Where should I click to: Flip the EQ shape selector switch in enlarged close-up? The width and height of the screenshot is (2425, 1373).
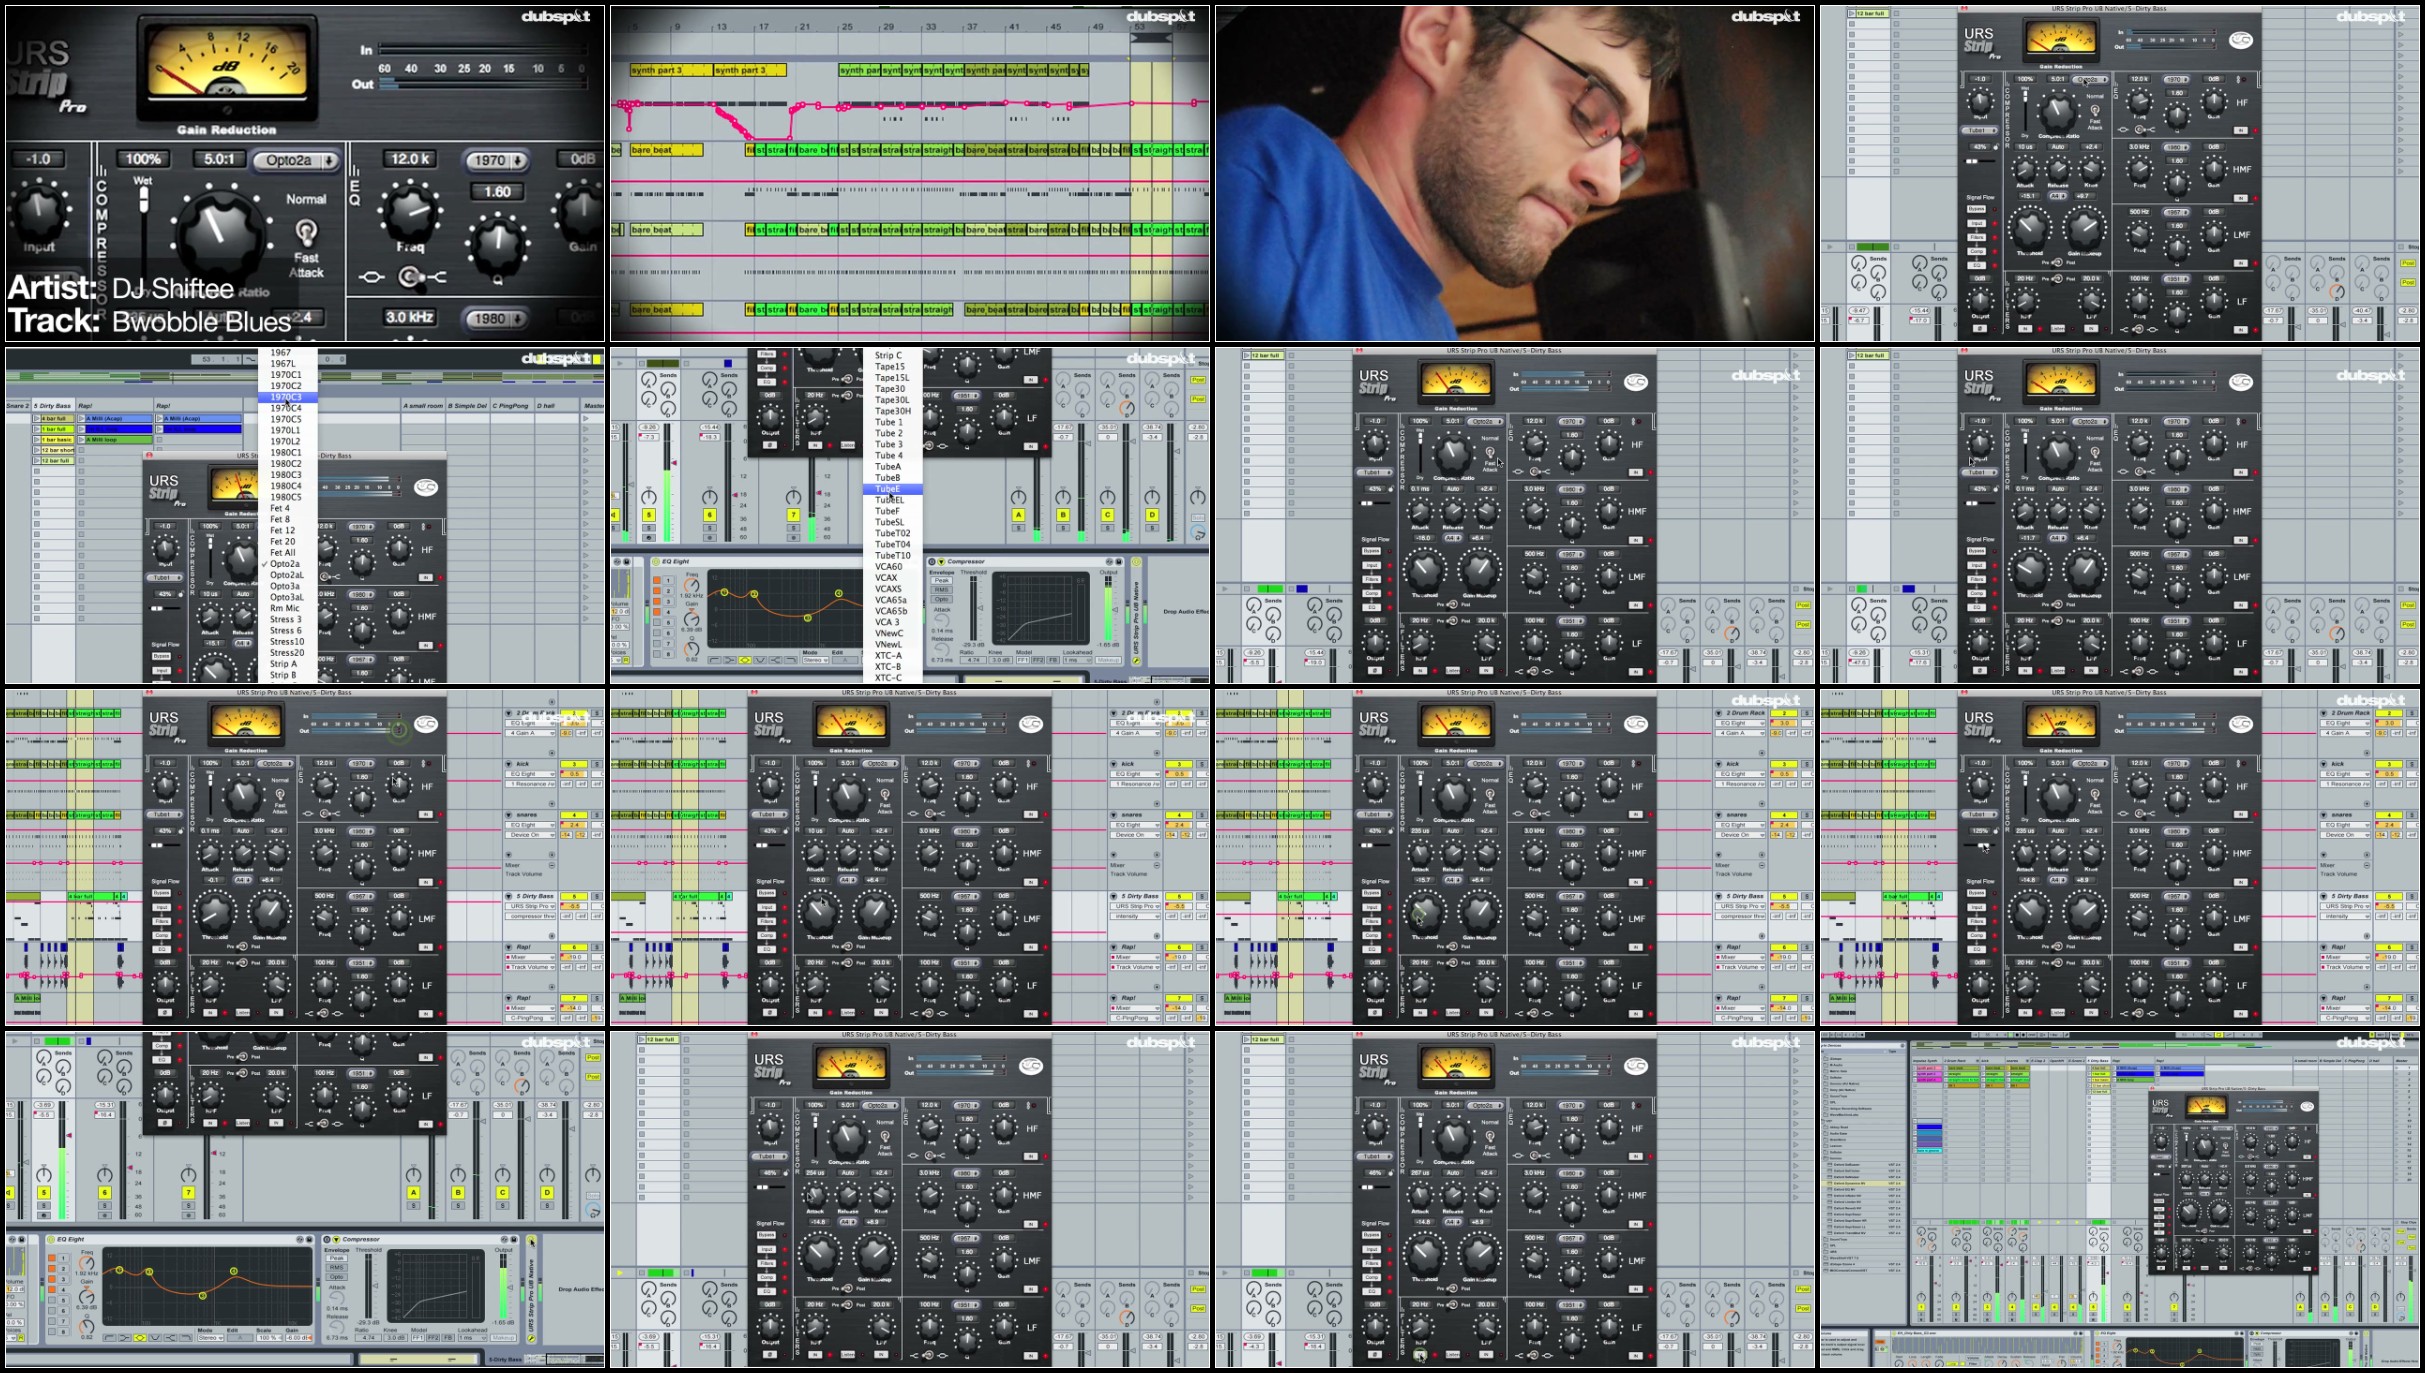pyautogui.click(x=411, y=277)
